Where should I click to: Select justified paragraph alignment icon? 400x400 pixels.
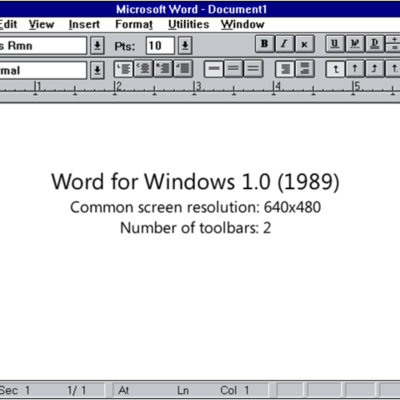183,69
